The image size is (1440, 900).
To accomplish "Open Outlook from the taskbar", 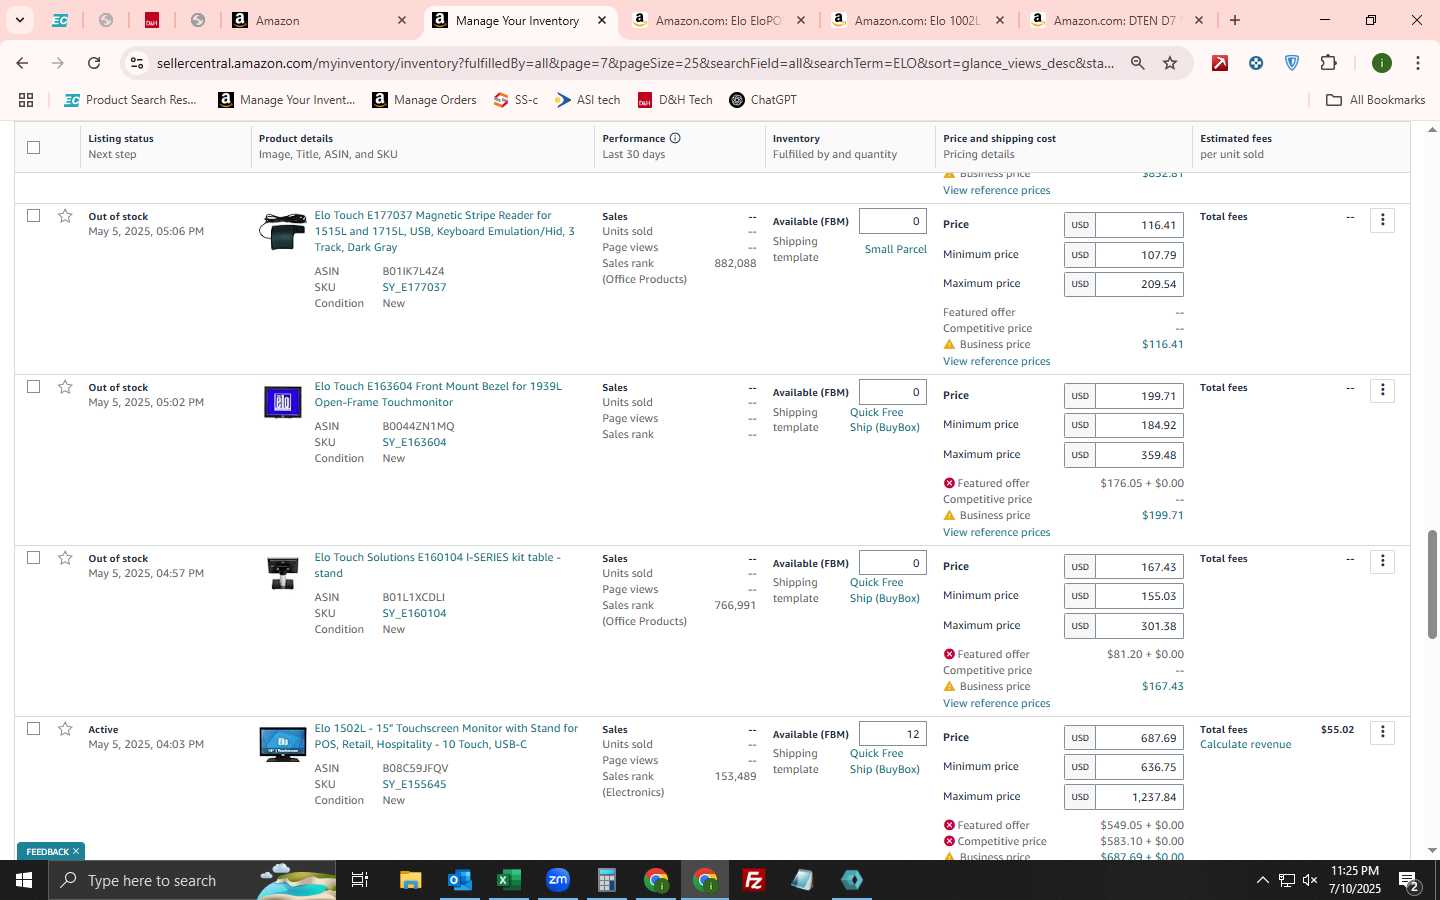I will point(459,880).
